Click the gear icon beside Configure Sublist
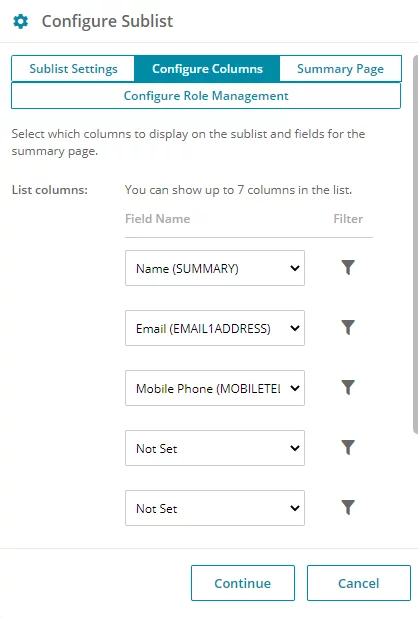Image resolution: width=418 pixels, height=617 pixels. tap(20, 21)
